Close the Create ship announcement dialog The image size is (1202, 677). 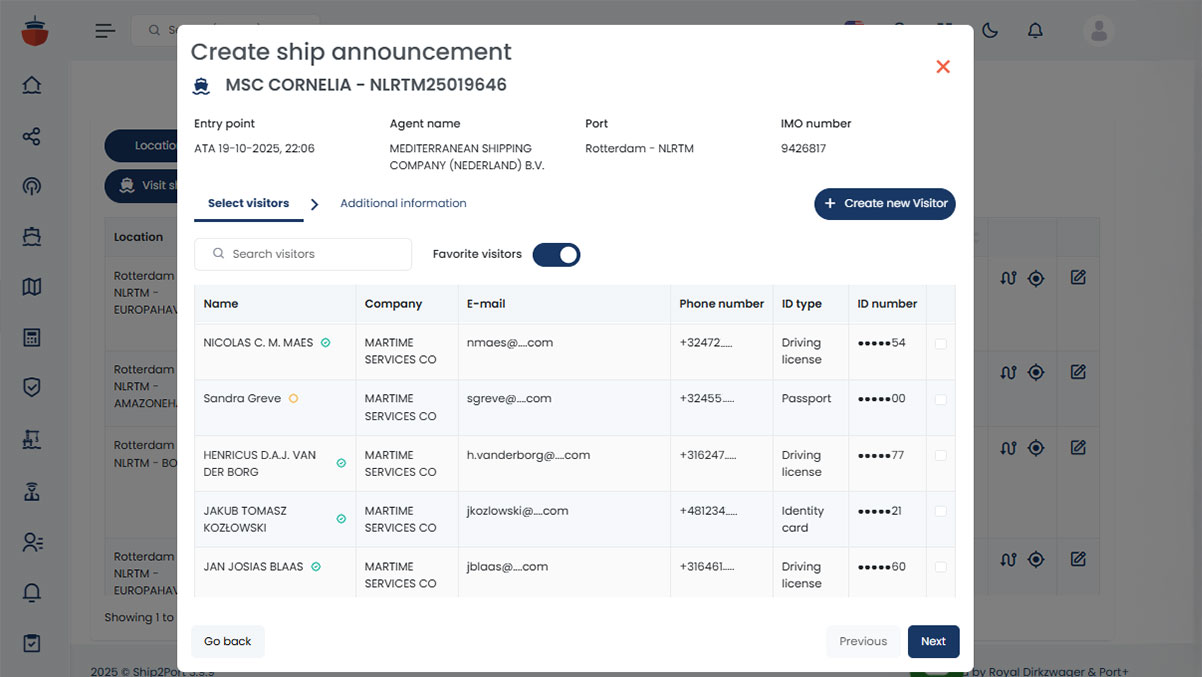click(942, 67)
